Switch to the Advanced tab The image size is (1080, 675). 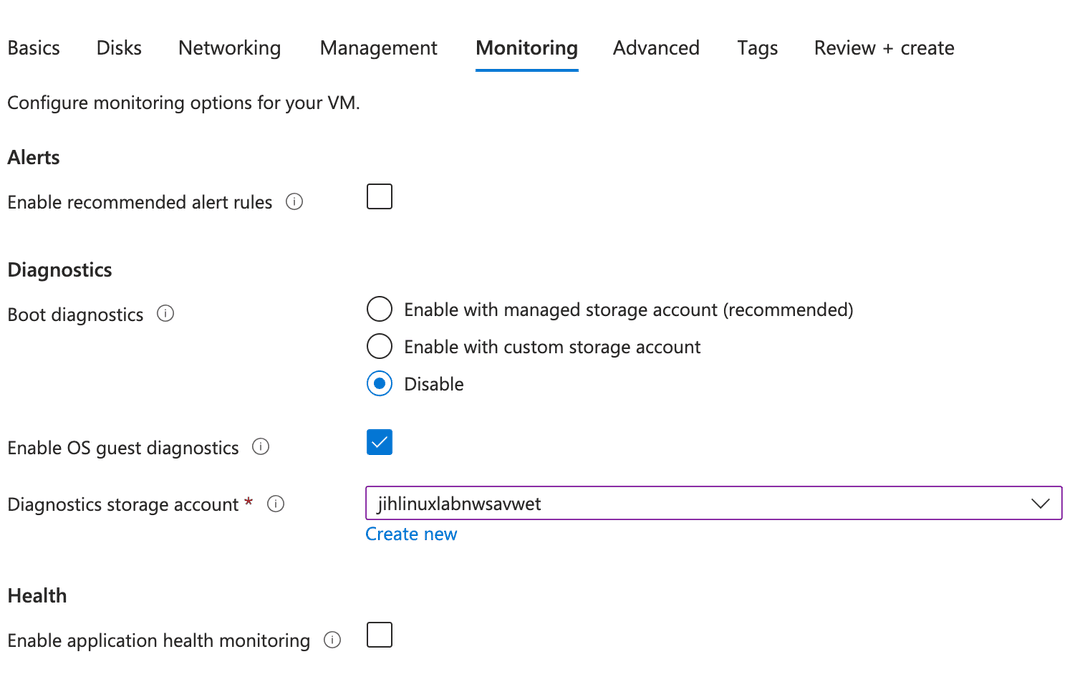656,48
